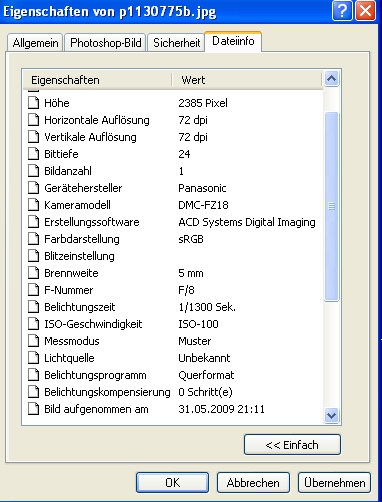The height and width of the screenshot is (502, 382).
Task: Select the Horizontale Auflösung label
Action: 97,120
